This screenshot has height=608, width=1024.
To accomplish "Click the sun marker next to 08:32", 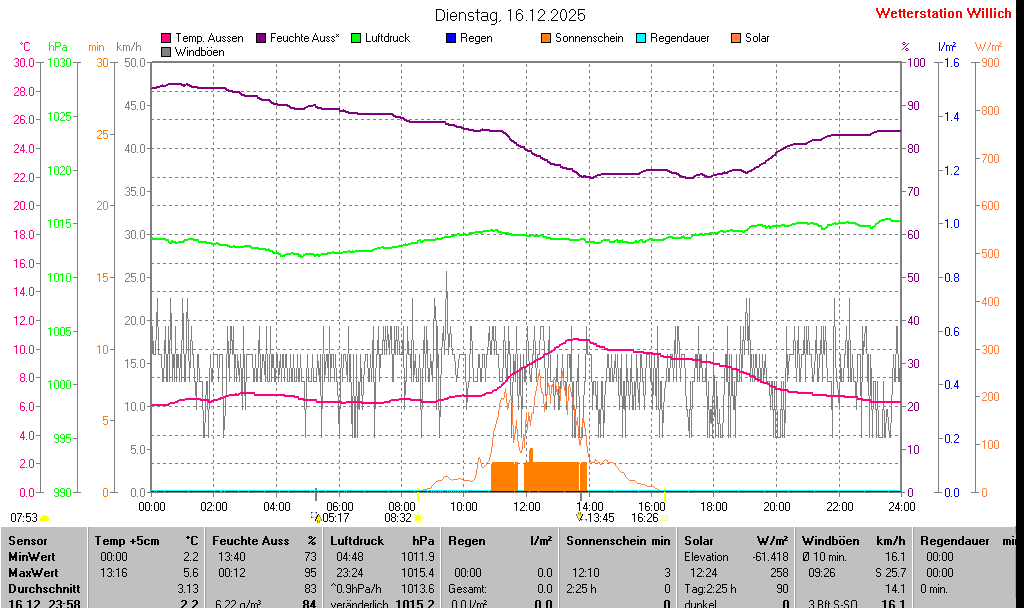I will tap(418, 518).
